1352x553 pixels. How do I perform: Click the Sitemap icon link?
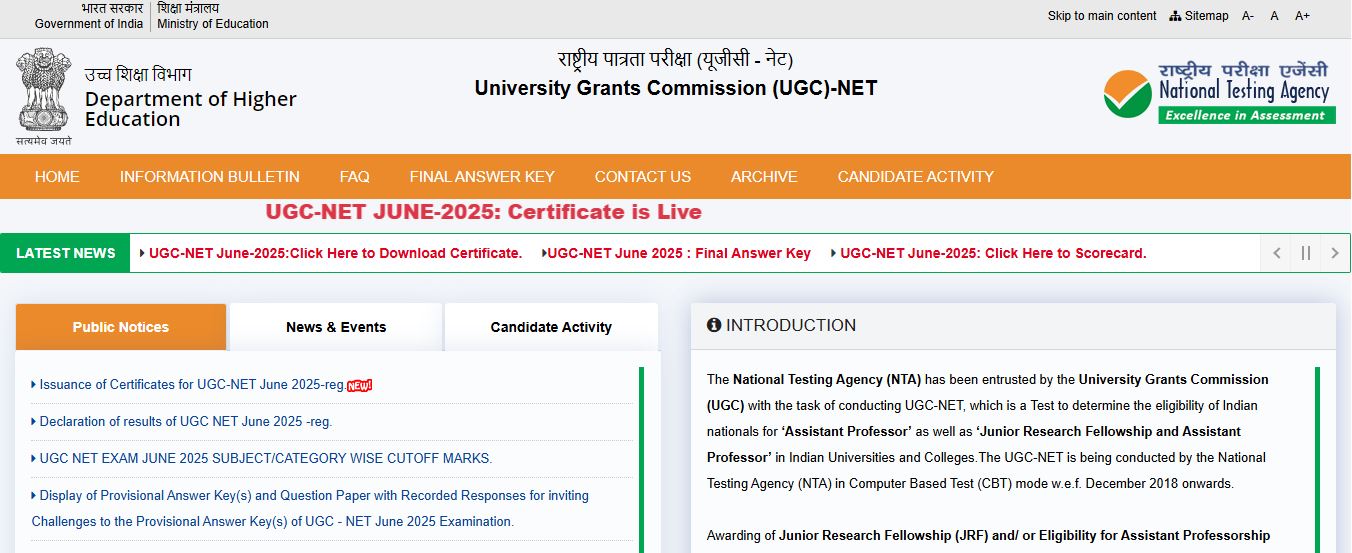pyautogui.click(x=1198, y=16)
